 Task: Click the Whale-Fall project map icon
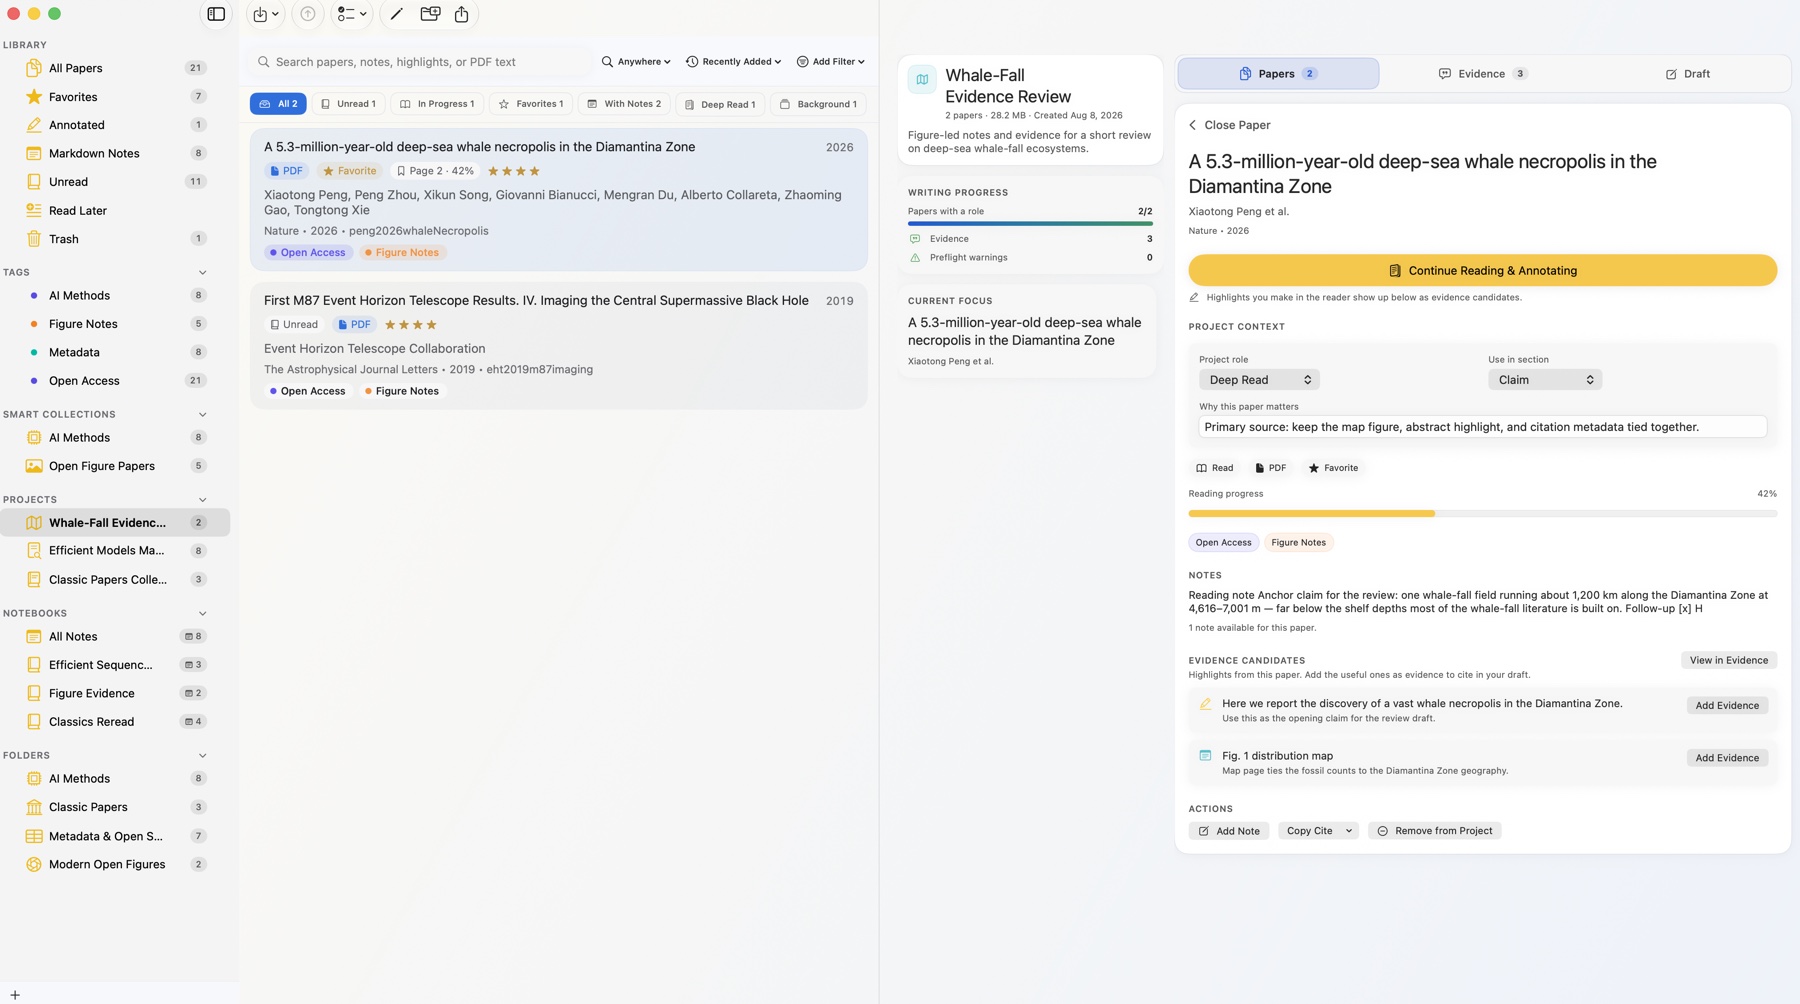click(x=922, y=79)
